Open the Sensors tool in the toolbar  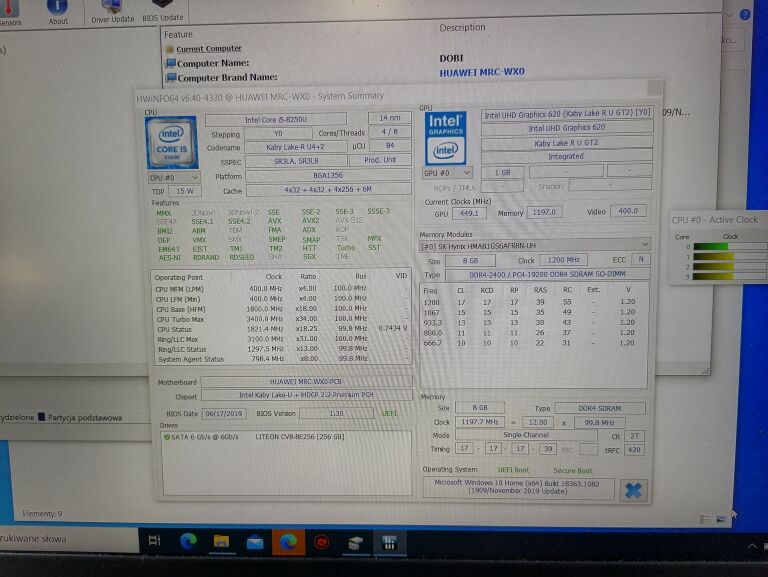9,13
